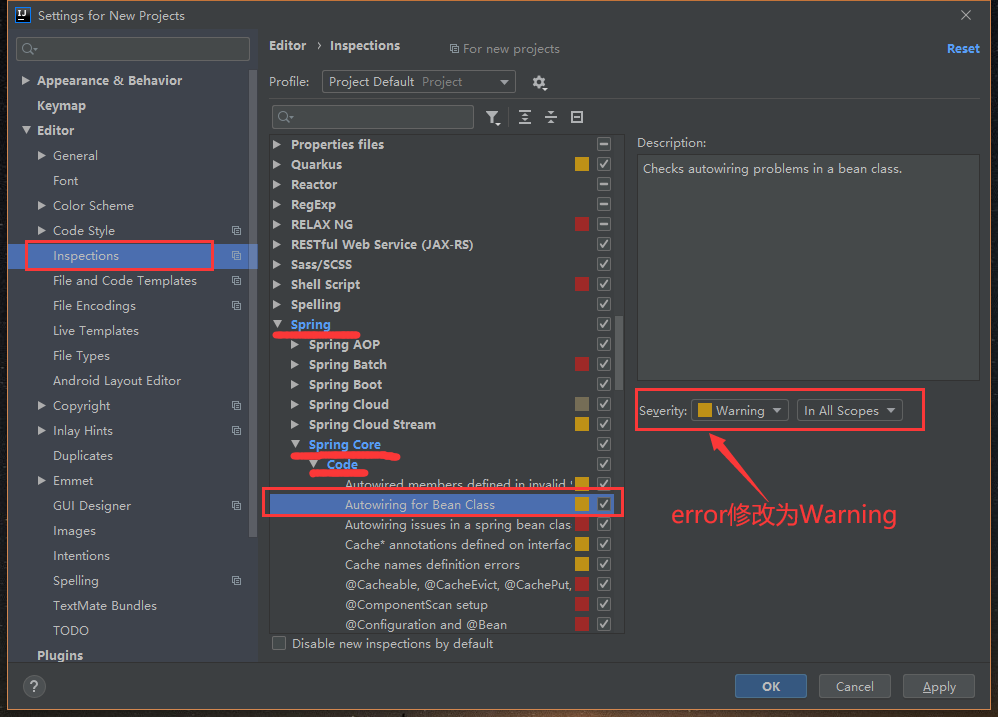
Task: Click severity color swatch for Quarkus
Action: pyautogui.click(x=582, y=164)
